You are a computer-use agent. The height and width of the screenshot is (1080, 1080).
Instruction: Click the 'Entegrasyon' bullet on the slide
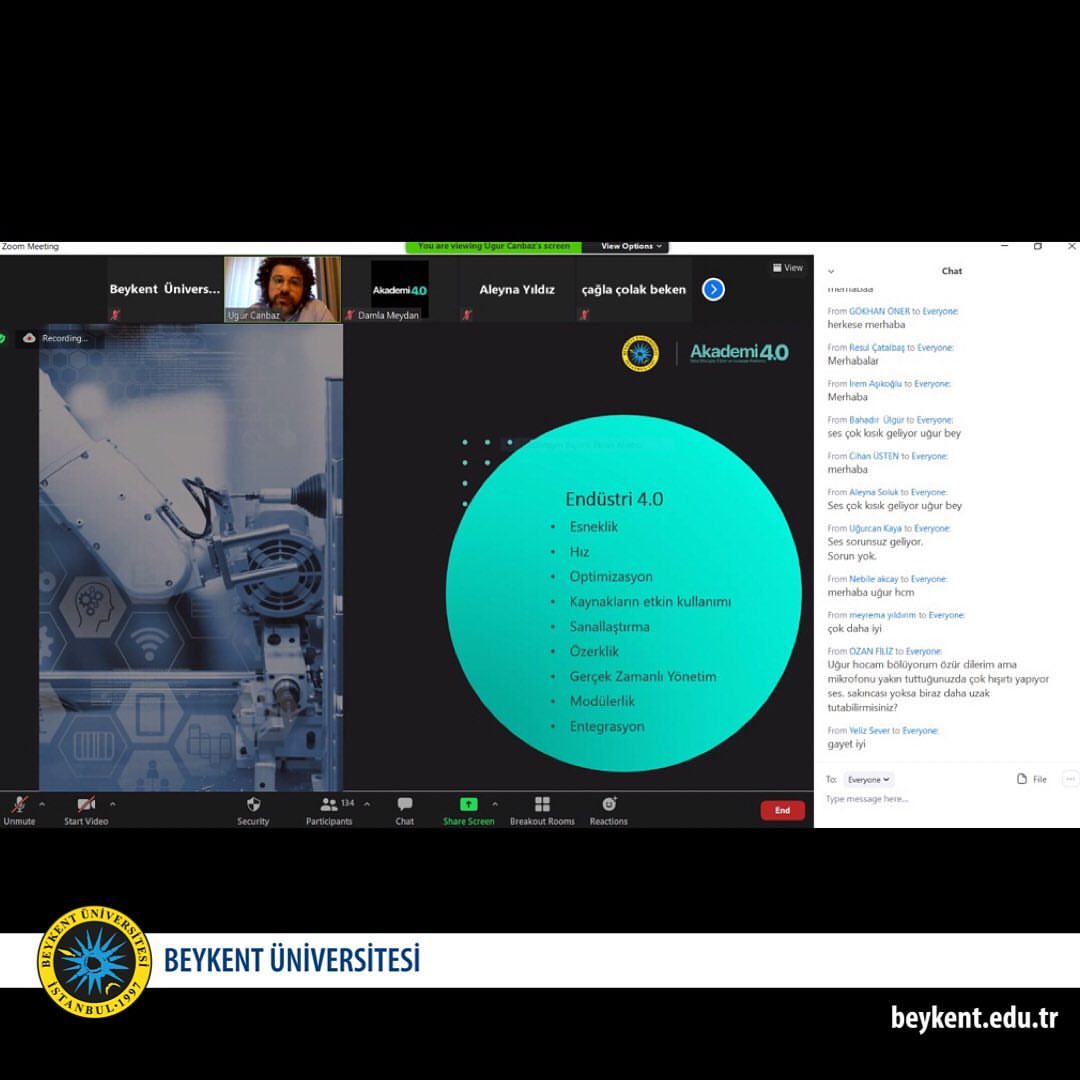607,727
